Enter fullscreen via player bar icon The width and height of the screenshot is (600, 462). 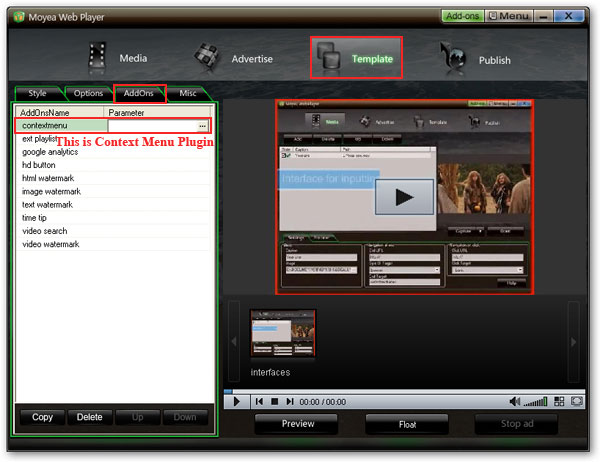tap(576, 401)
